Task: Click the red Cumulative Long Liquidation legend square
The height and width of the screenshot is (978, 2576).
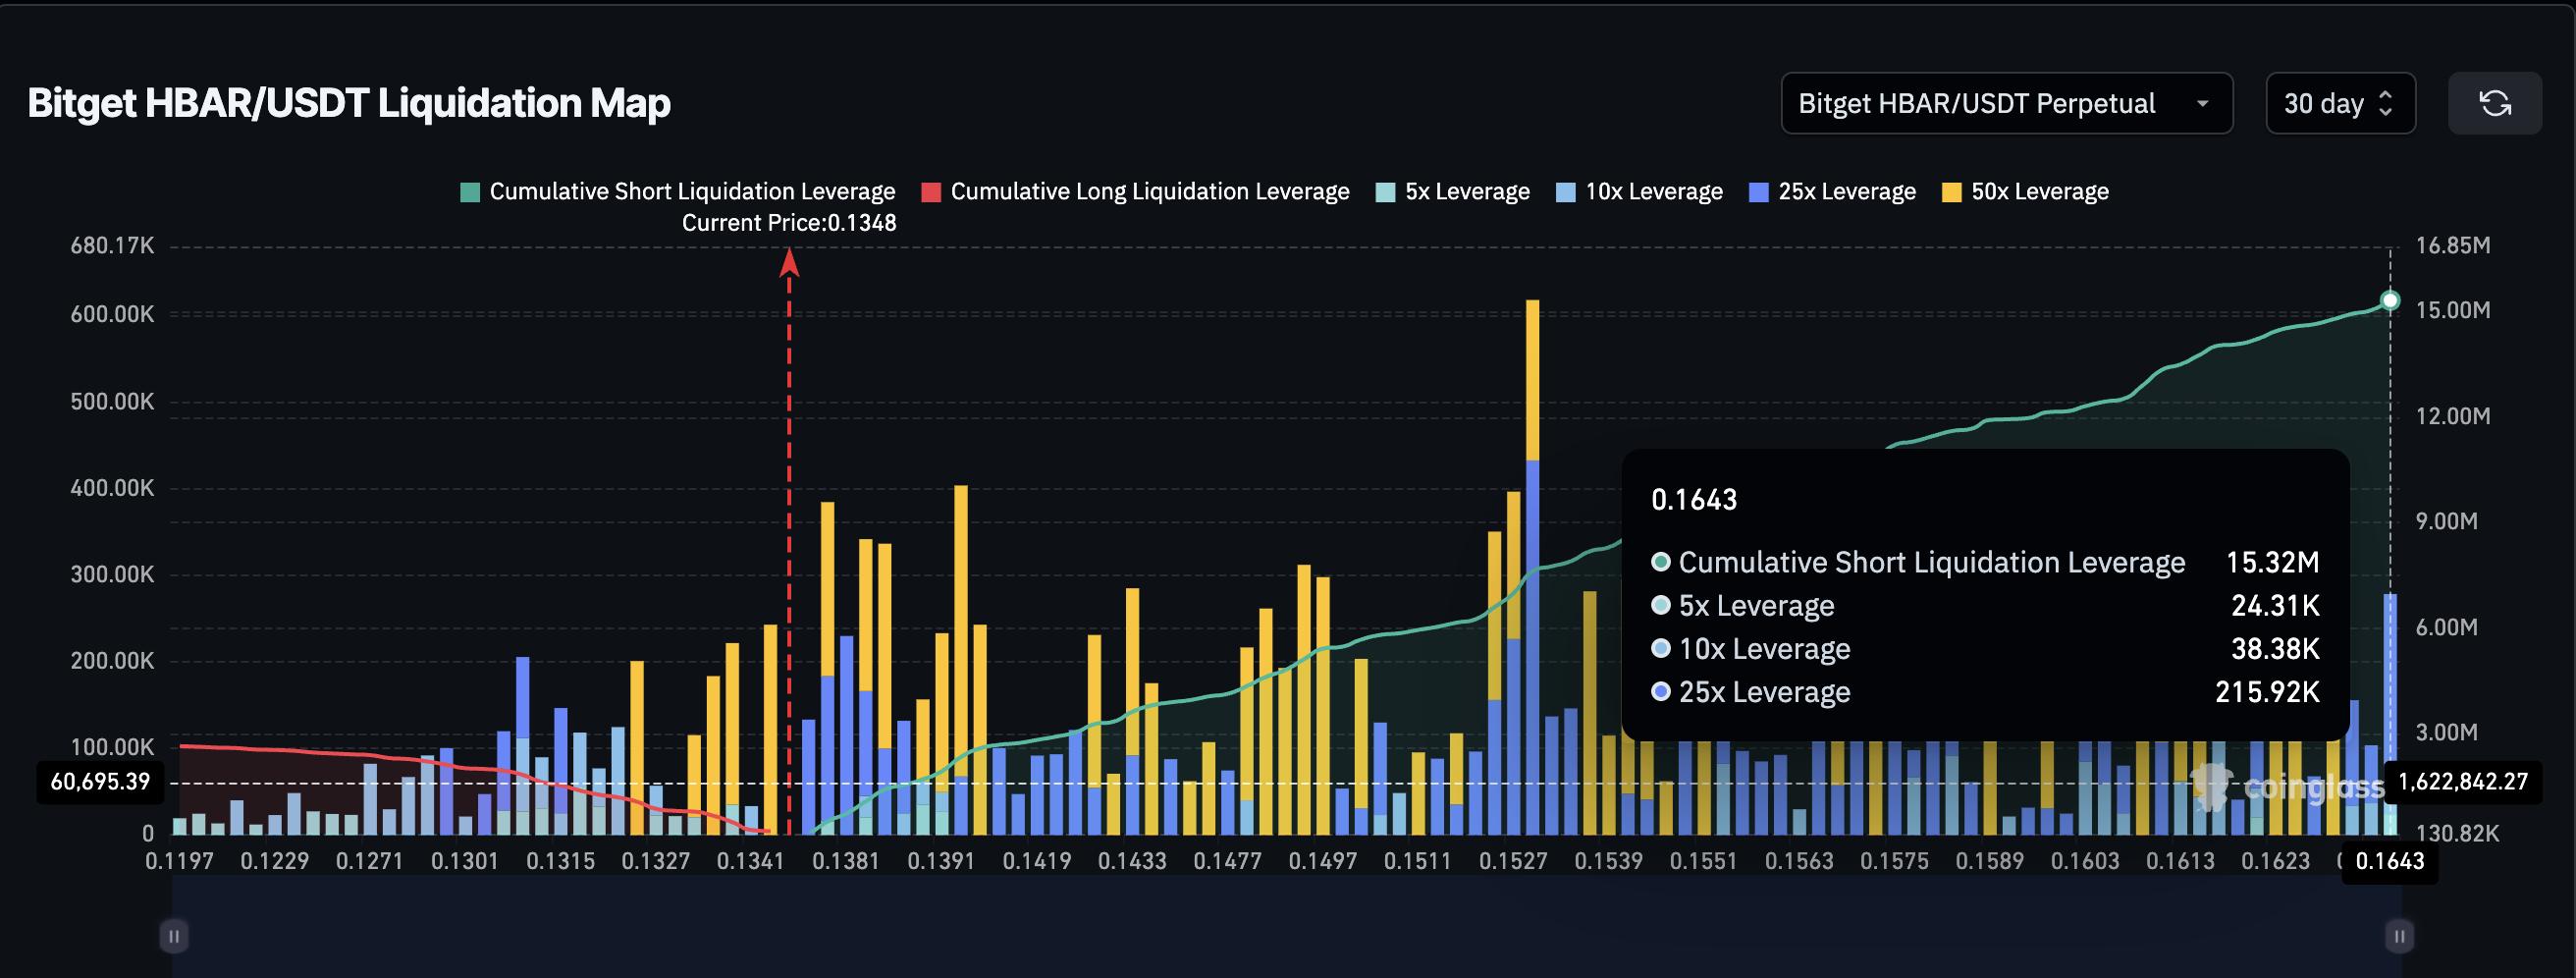Action: [x=931, y=192]
